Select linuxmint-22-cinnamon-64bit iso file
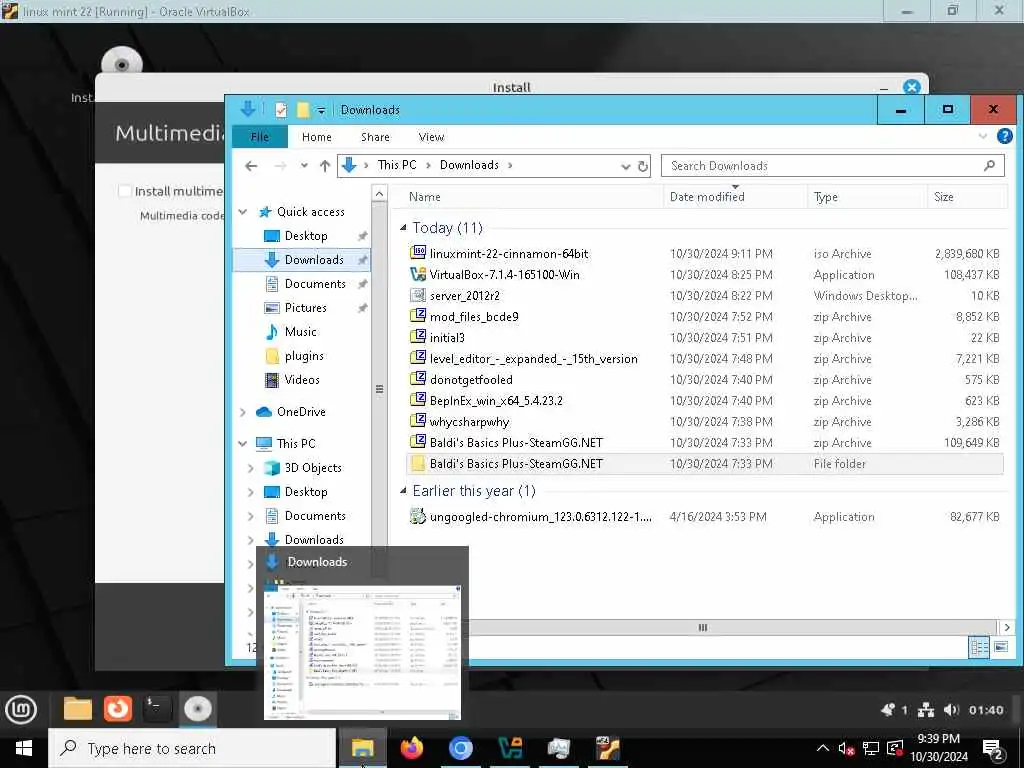Viewport: 1024px width, 768px height. click(705, 253)
